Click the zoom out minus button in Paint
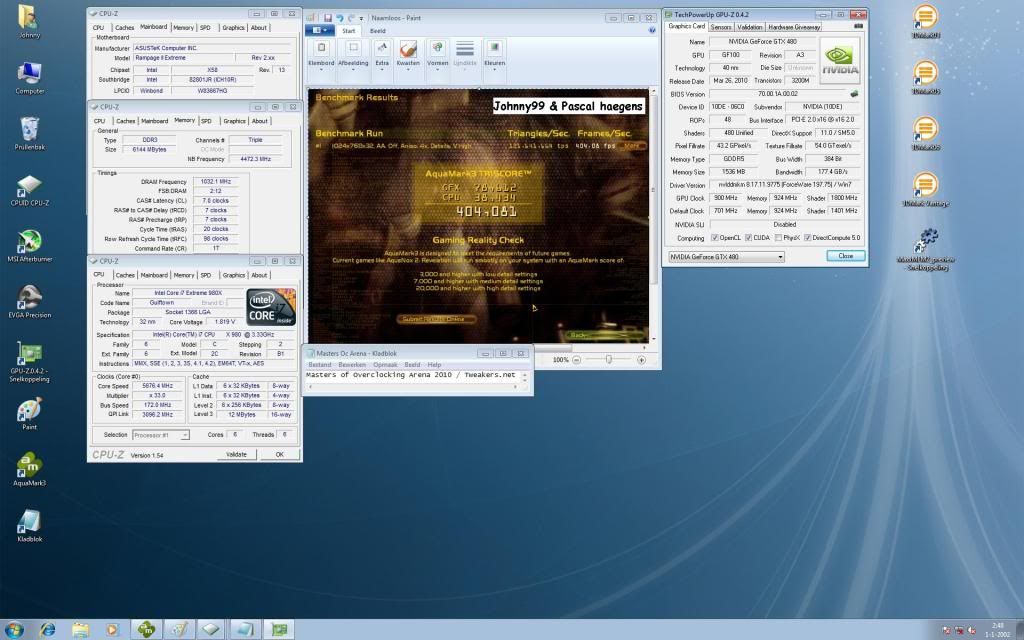Viewport: 1024px width, 640px height. pos(577,360)
